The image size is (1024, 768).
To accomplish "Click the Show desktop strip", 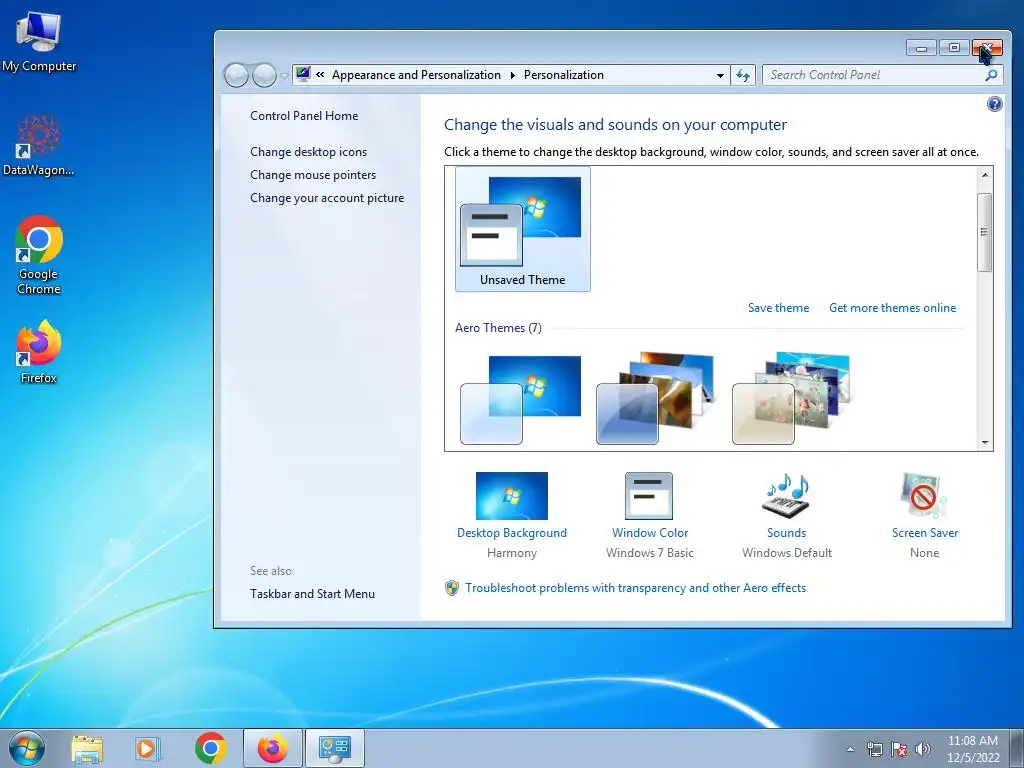I will [1017, 748].
